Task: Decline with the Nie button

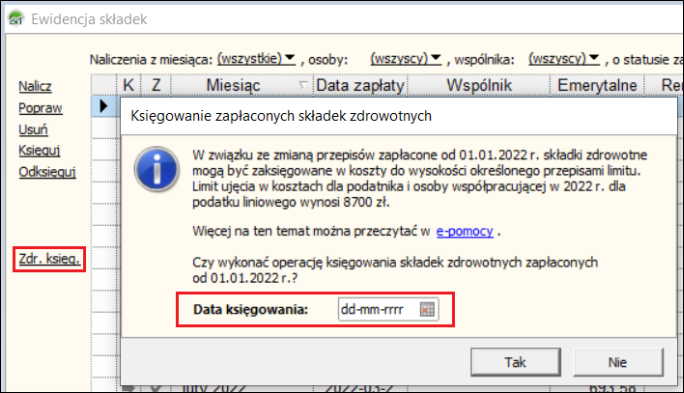Action: (x=618, y=362)
